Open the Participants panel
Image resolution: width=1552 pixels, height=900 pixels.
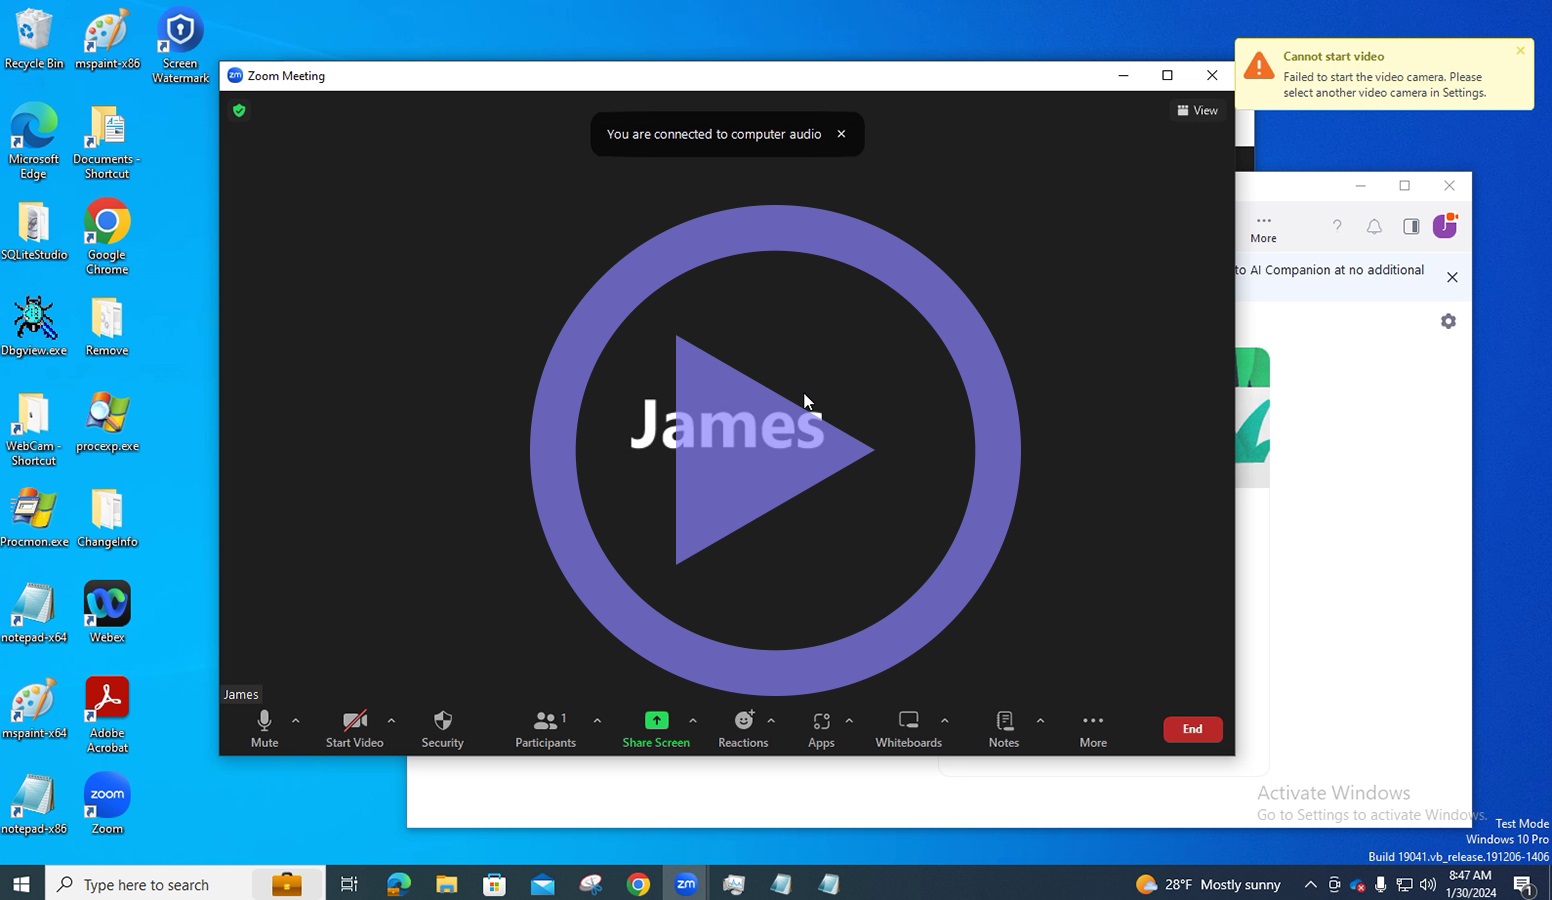pyautogui.click(x=545, y=728)
